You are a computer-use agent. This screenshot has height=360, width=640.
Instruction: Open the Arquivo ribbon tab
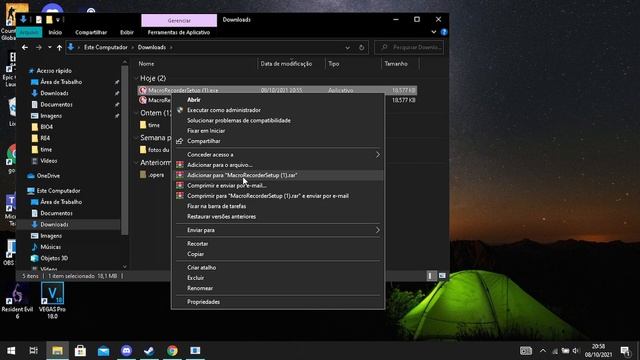pos(29,32)
